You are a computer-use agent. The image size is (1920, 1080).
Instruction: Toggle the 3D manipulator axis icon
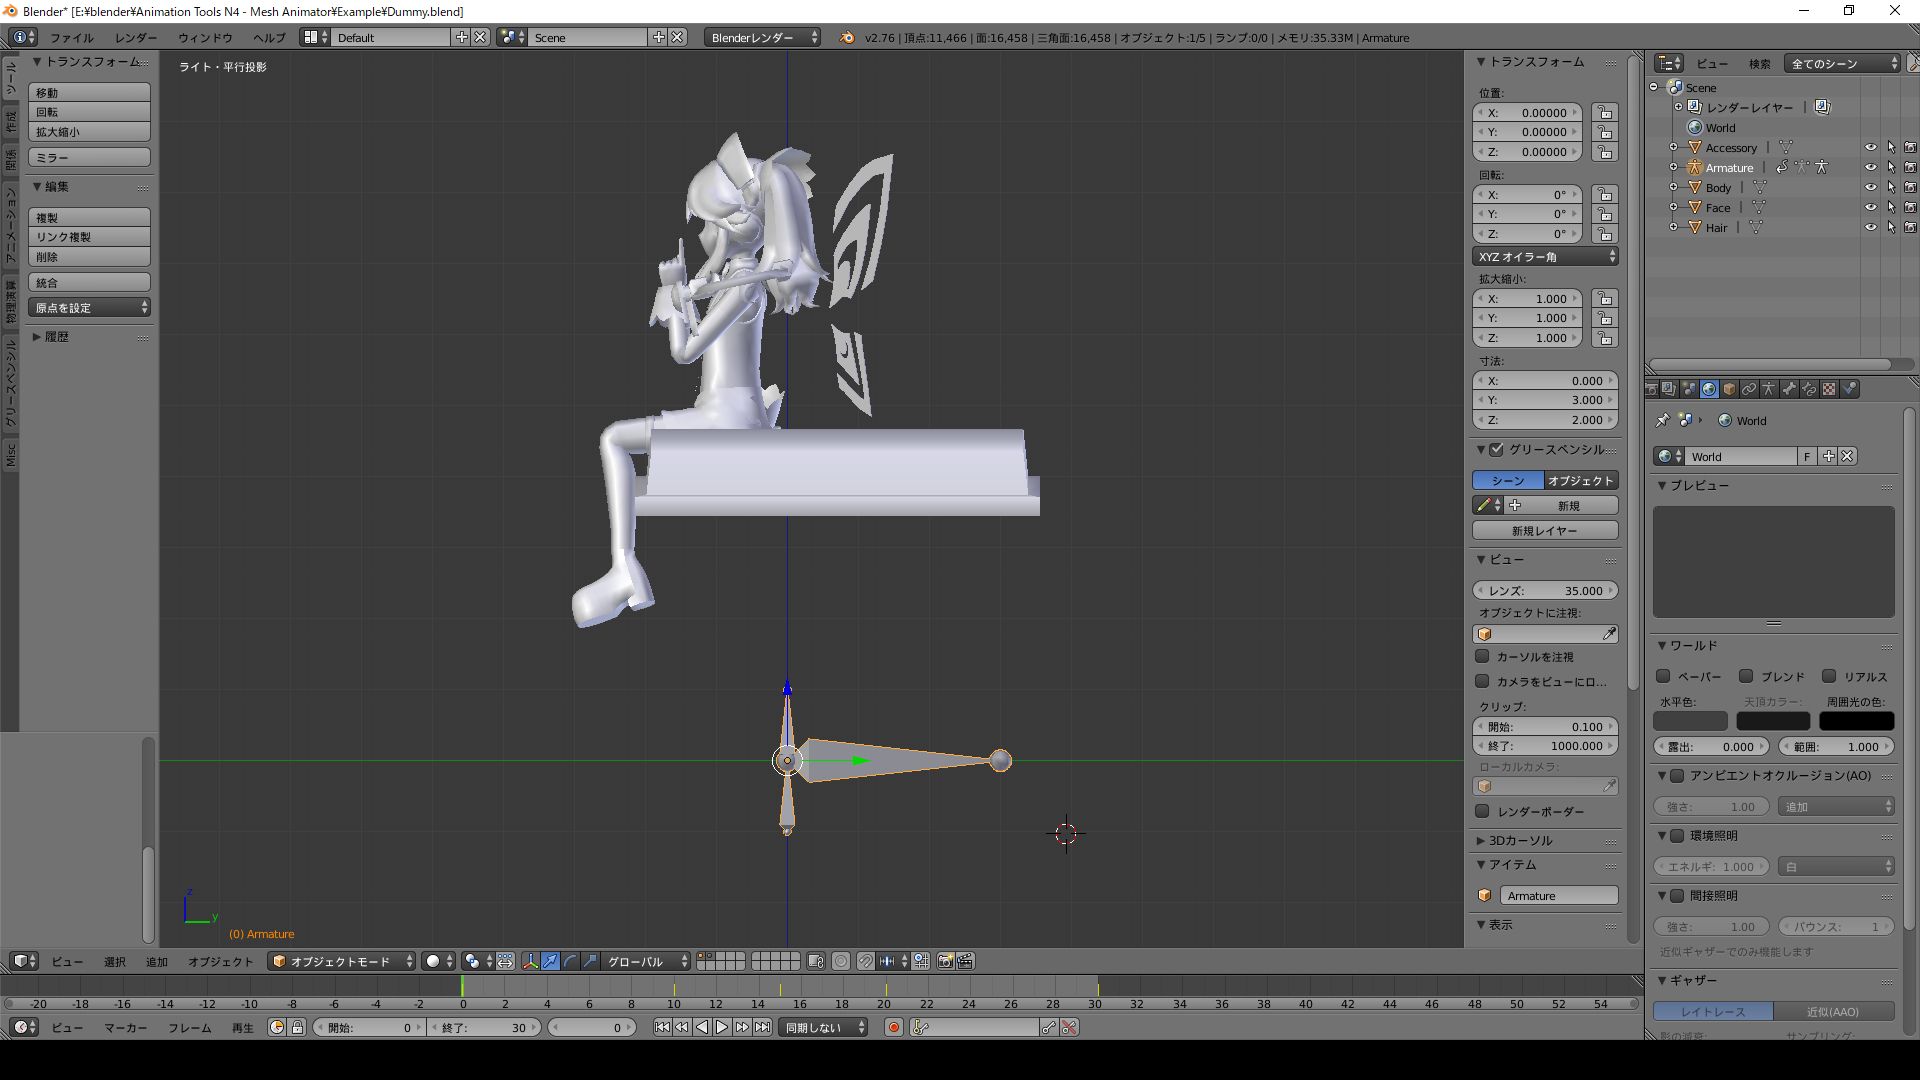pyautogui.click(x=530, y=961)
